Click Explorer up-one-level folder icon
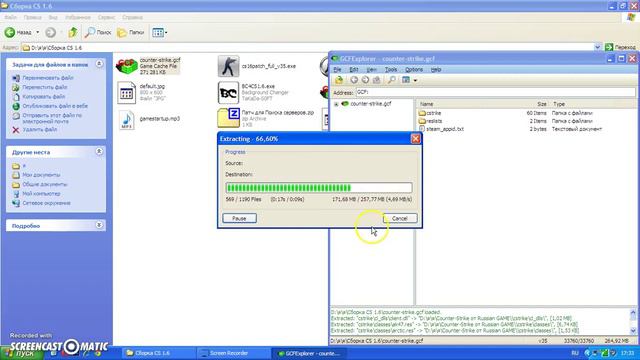Image resolution: width=640 pixels, height=360 pixels. pos(73,32)
